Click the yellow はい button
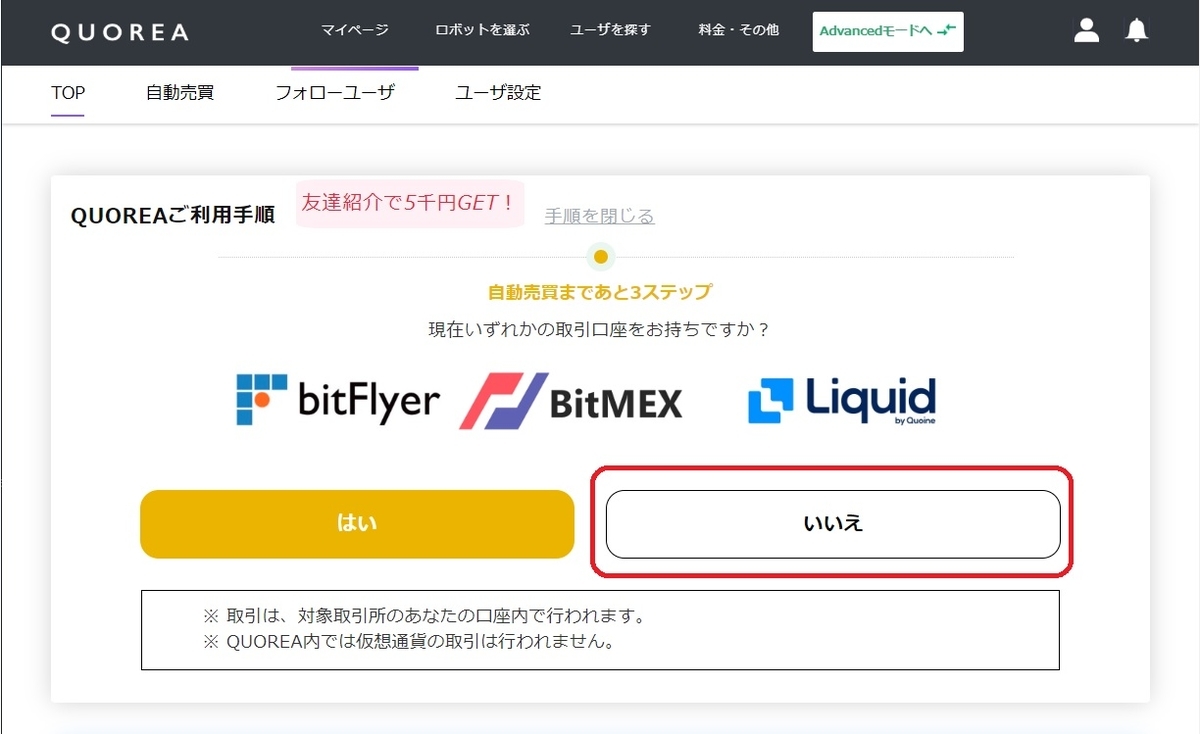 [x=357, y=524]
